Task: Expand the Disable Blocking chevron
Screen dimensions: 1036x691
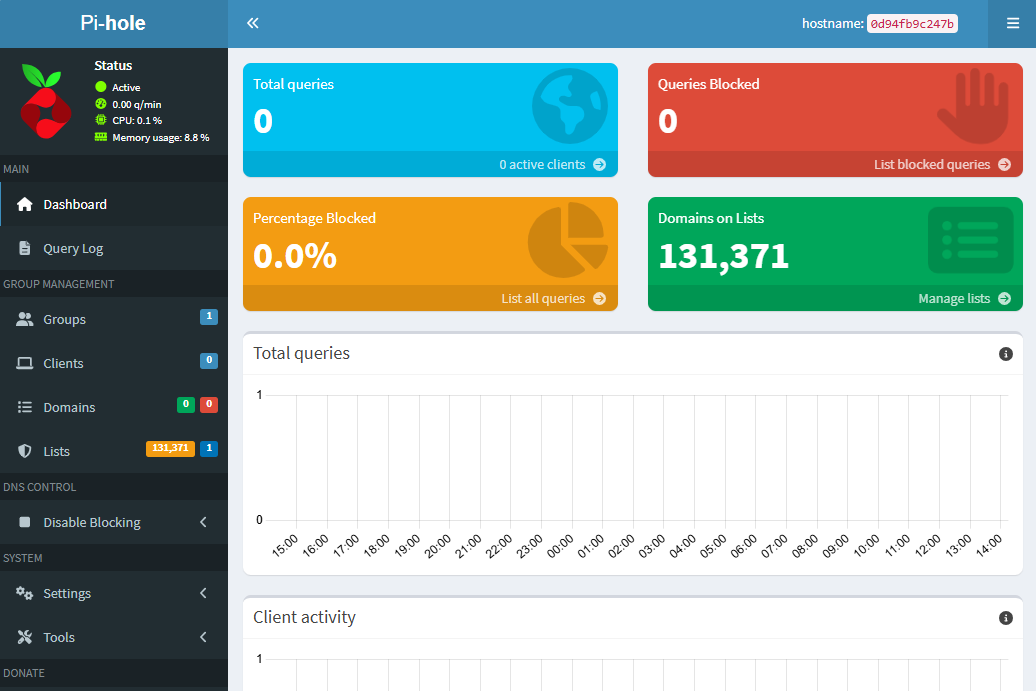Action: pos(204,522)
